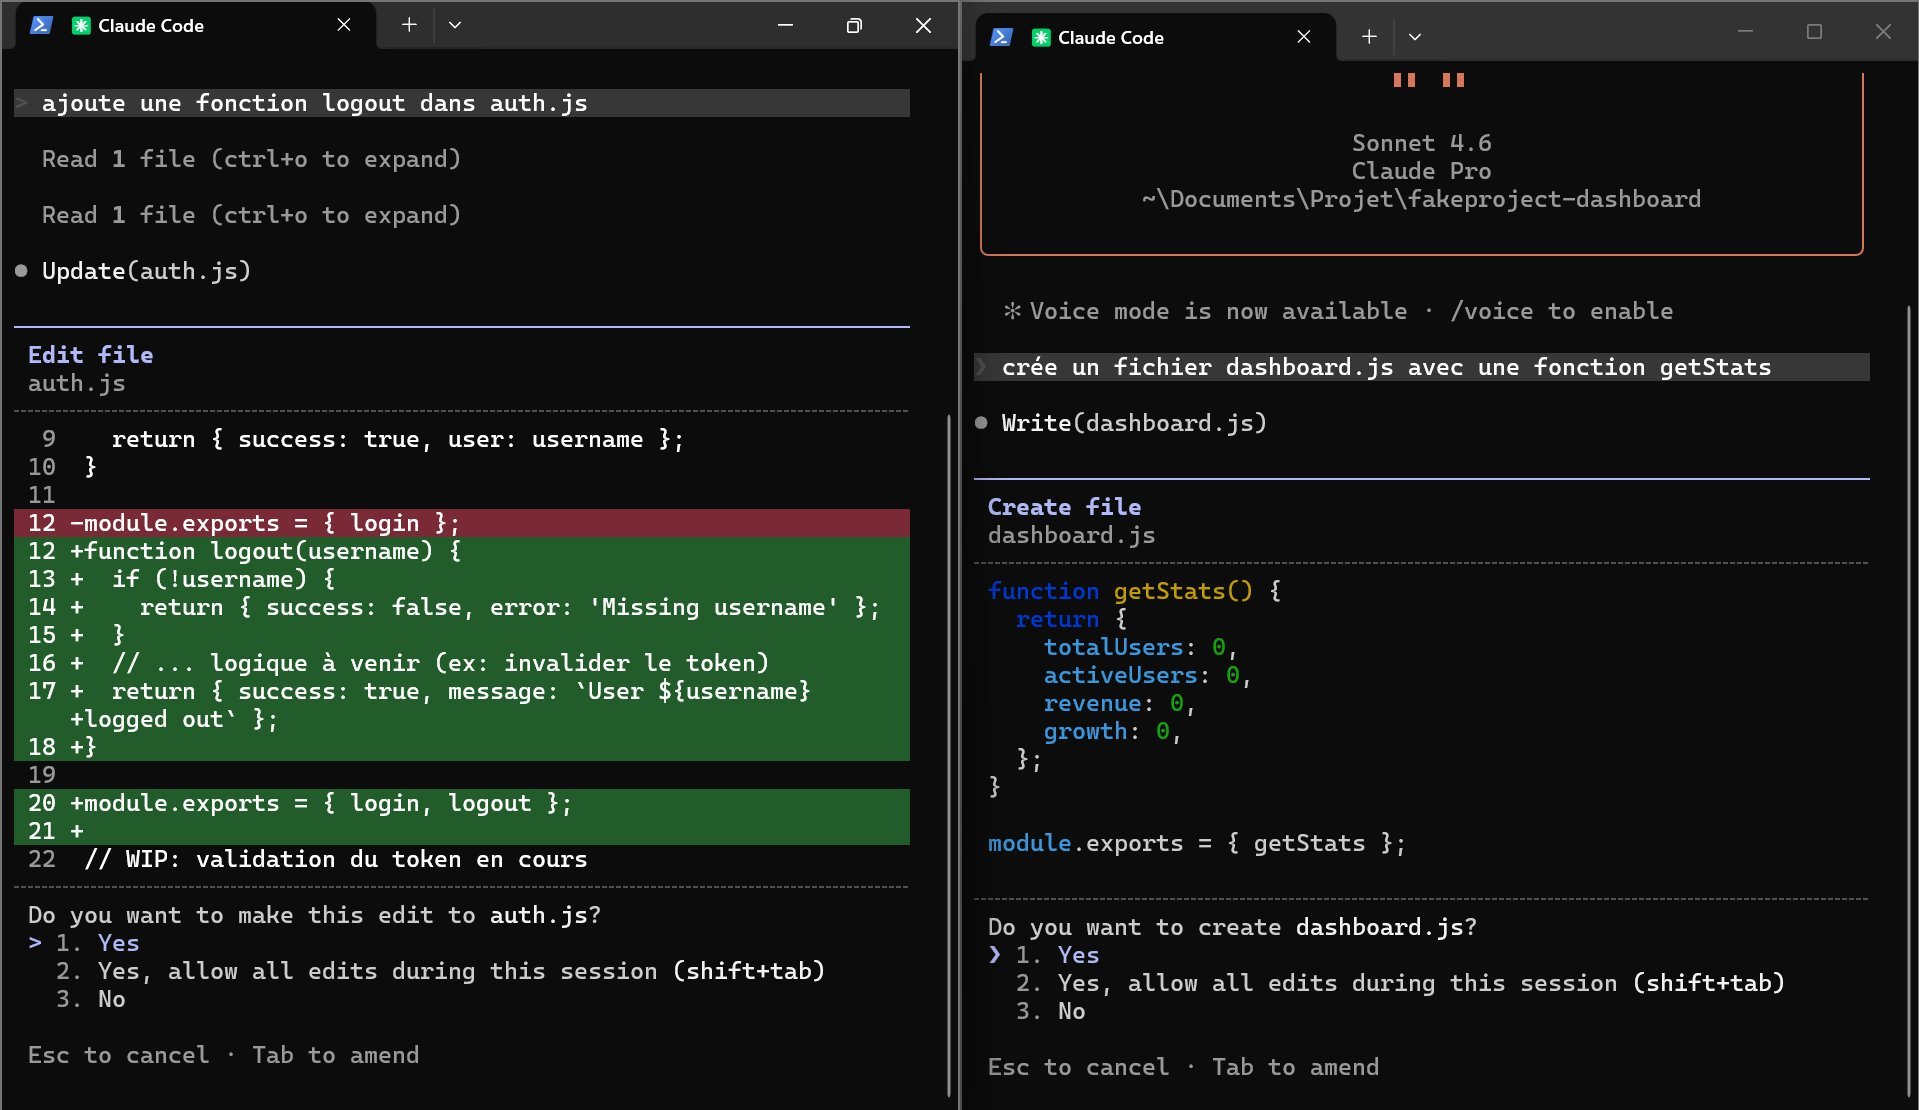Close the right terminal window
This screenshot has width=1919, height=1110.
coord(1883,32)
